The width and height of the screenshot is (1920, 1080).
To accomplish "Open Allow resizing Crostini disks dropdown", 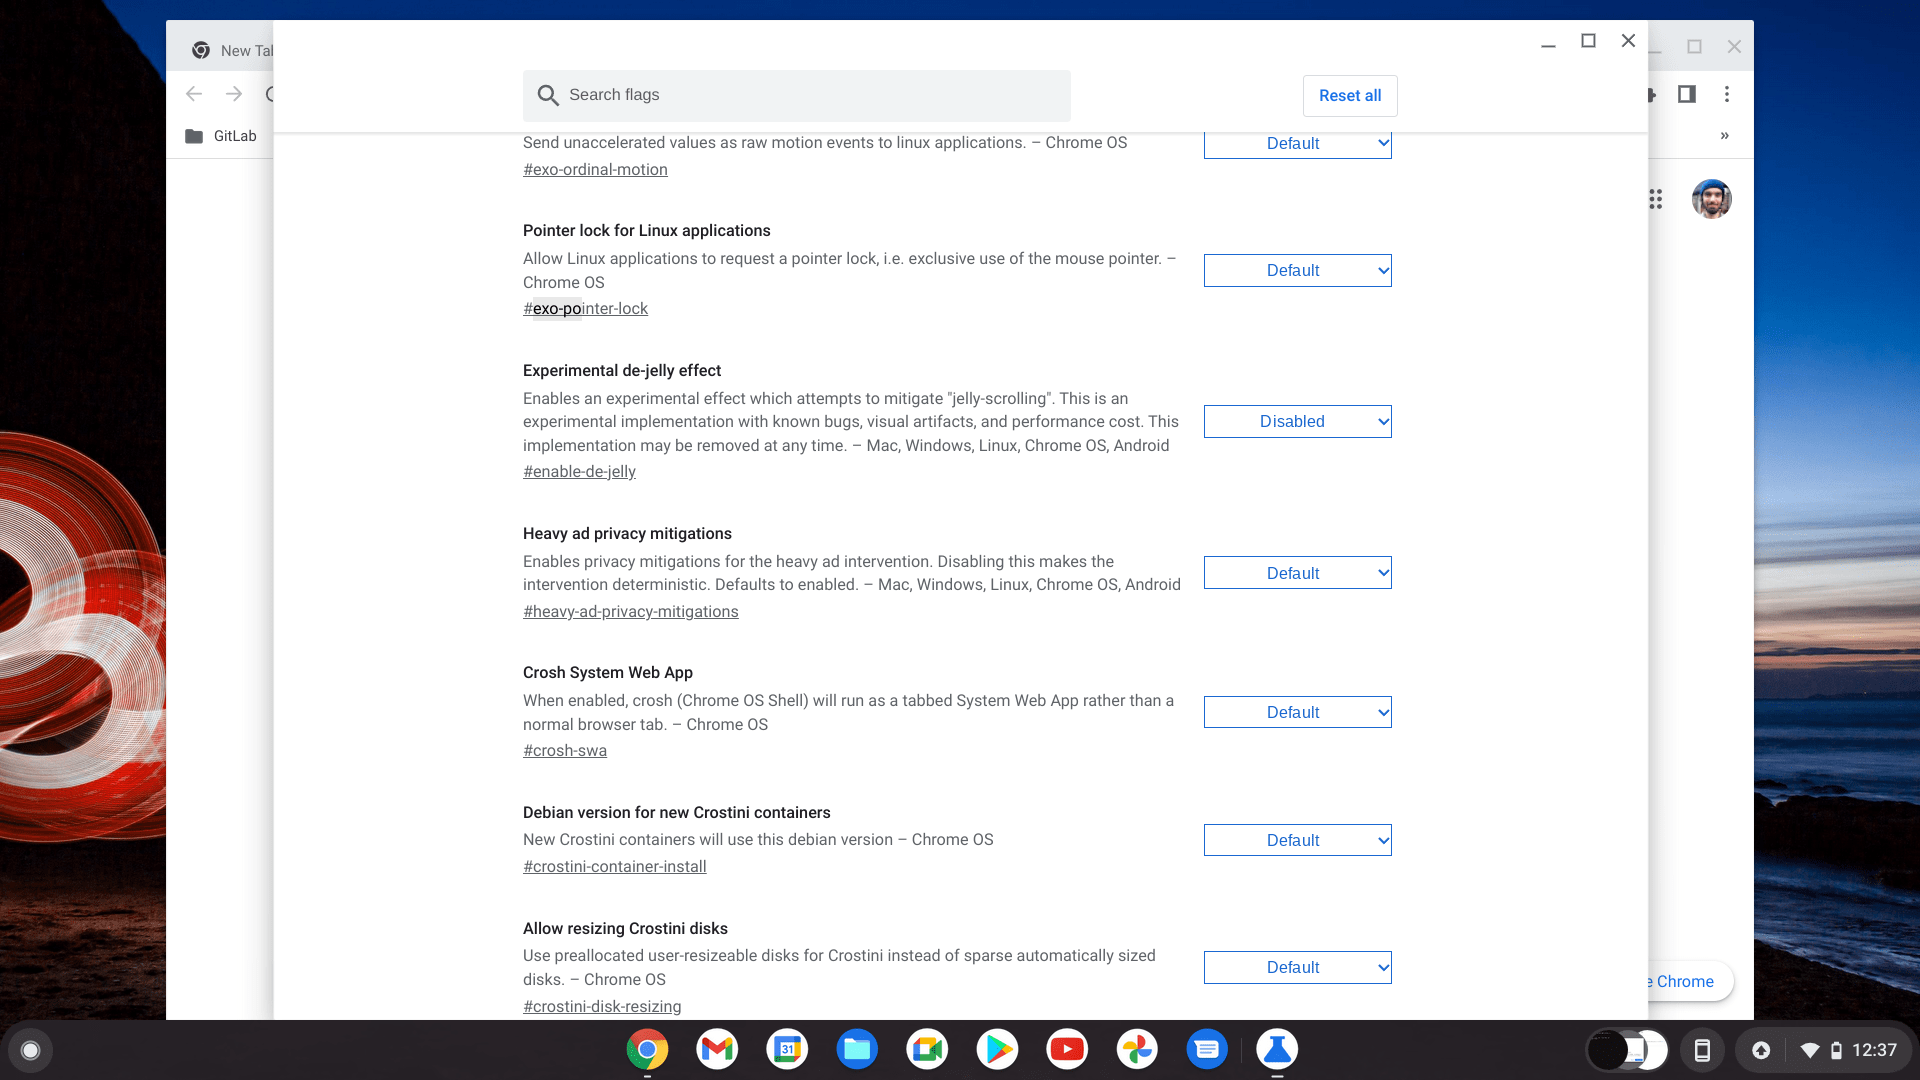I will coord(1297,967).
